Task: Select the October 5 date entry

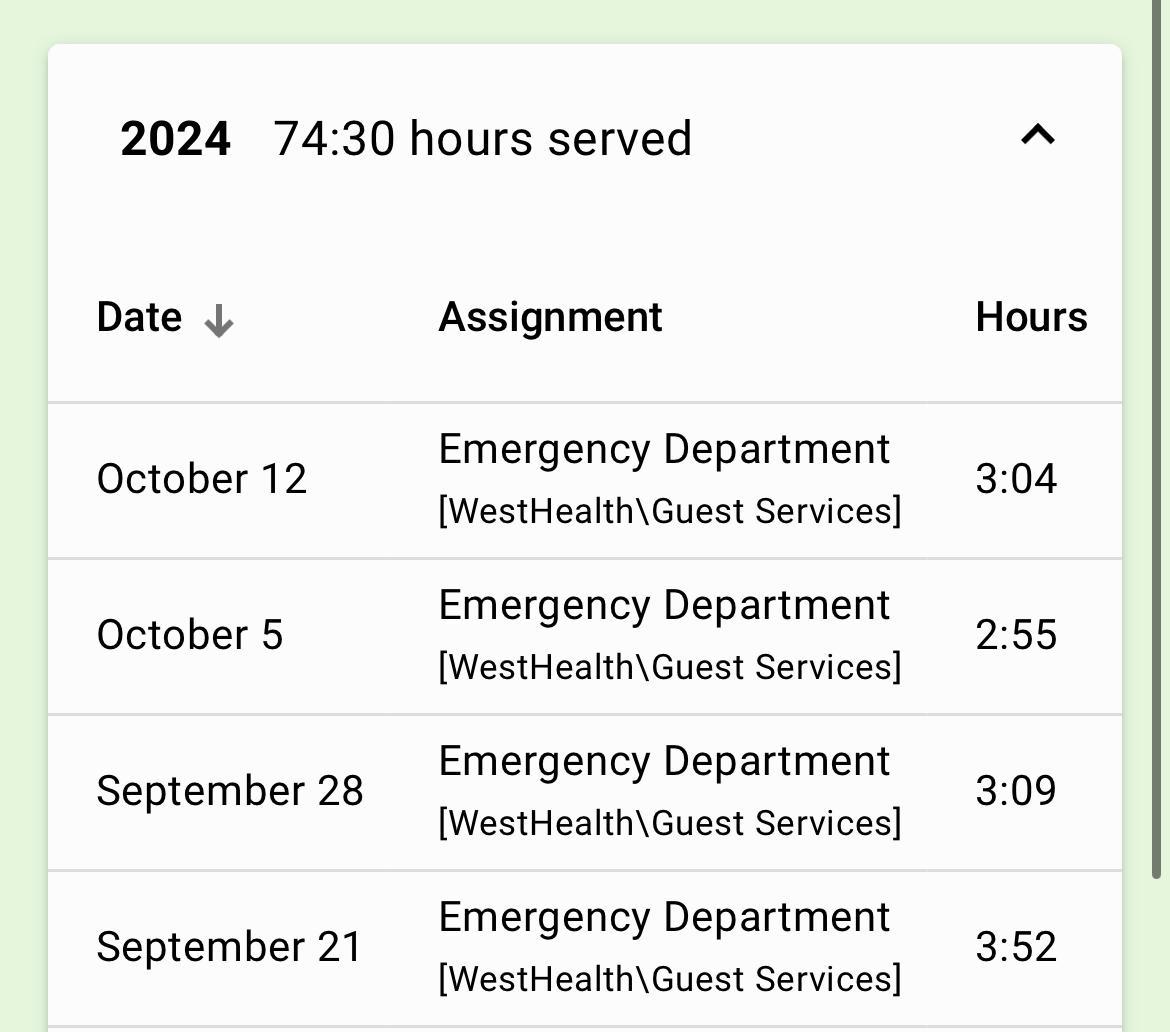Action: point(190,635)
